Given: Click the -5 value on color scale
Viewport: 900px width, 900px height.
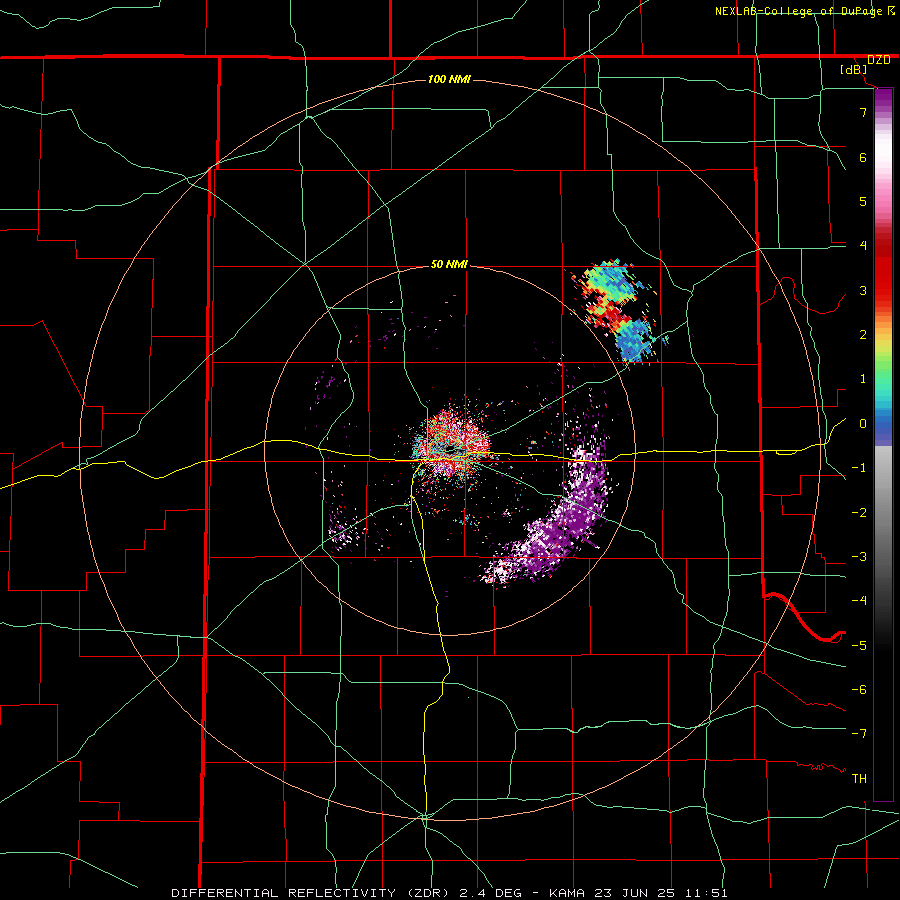Looking at the screenshot, I should tap(859, 646).
